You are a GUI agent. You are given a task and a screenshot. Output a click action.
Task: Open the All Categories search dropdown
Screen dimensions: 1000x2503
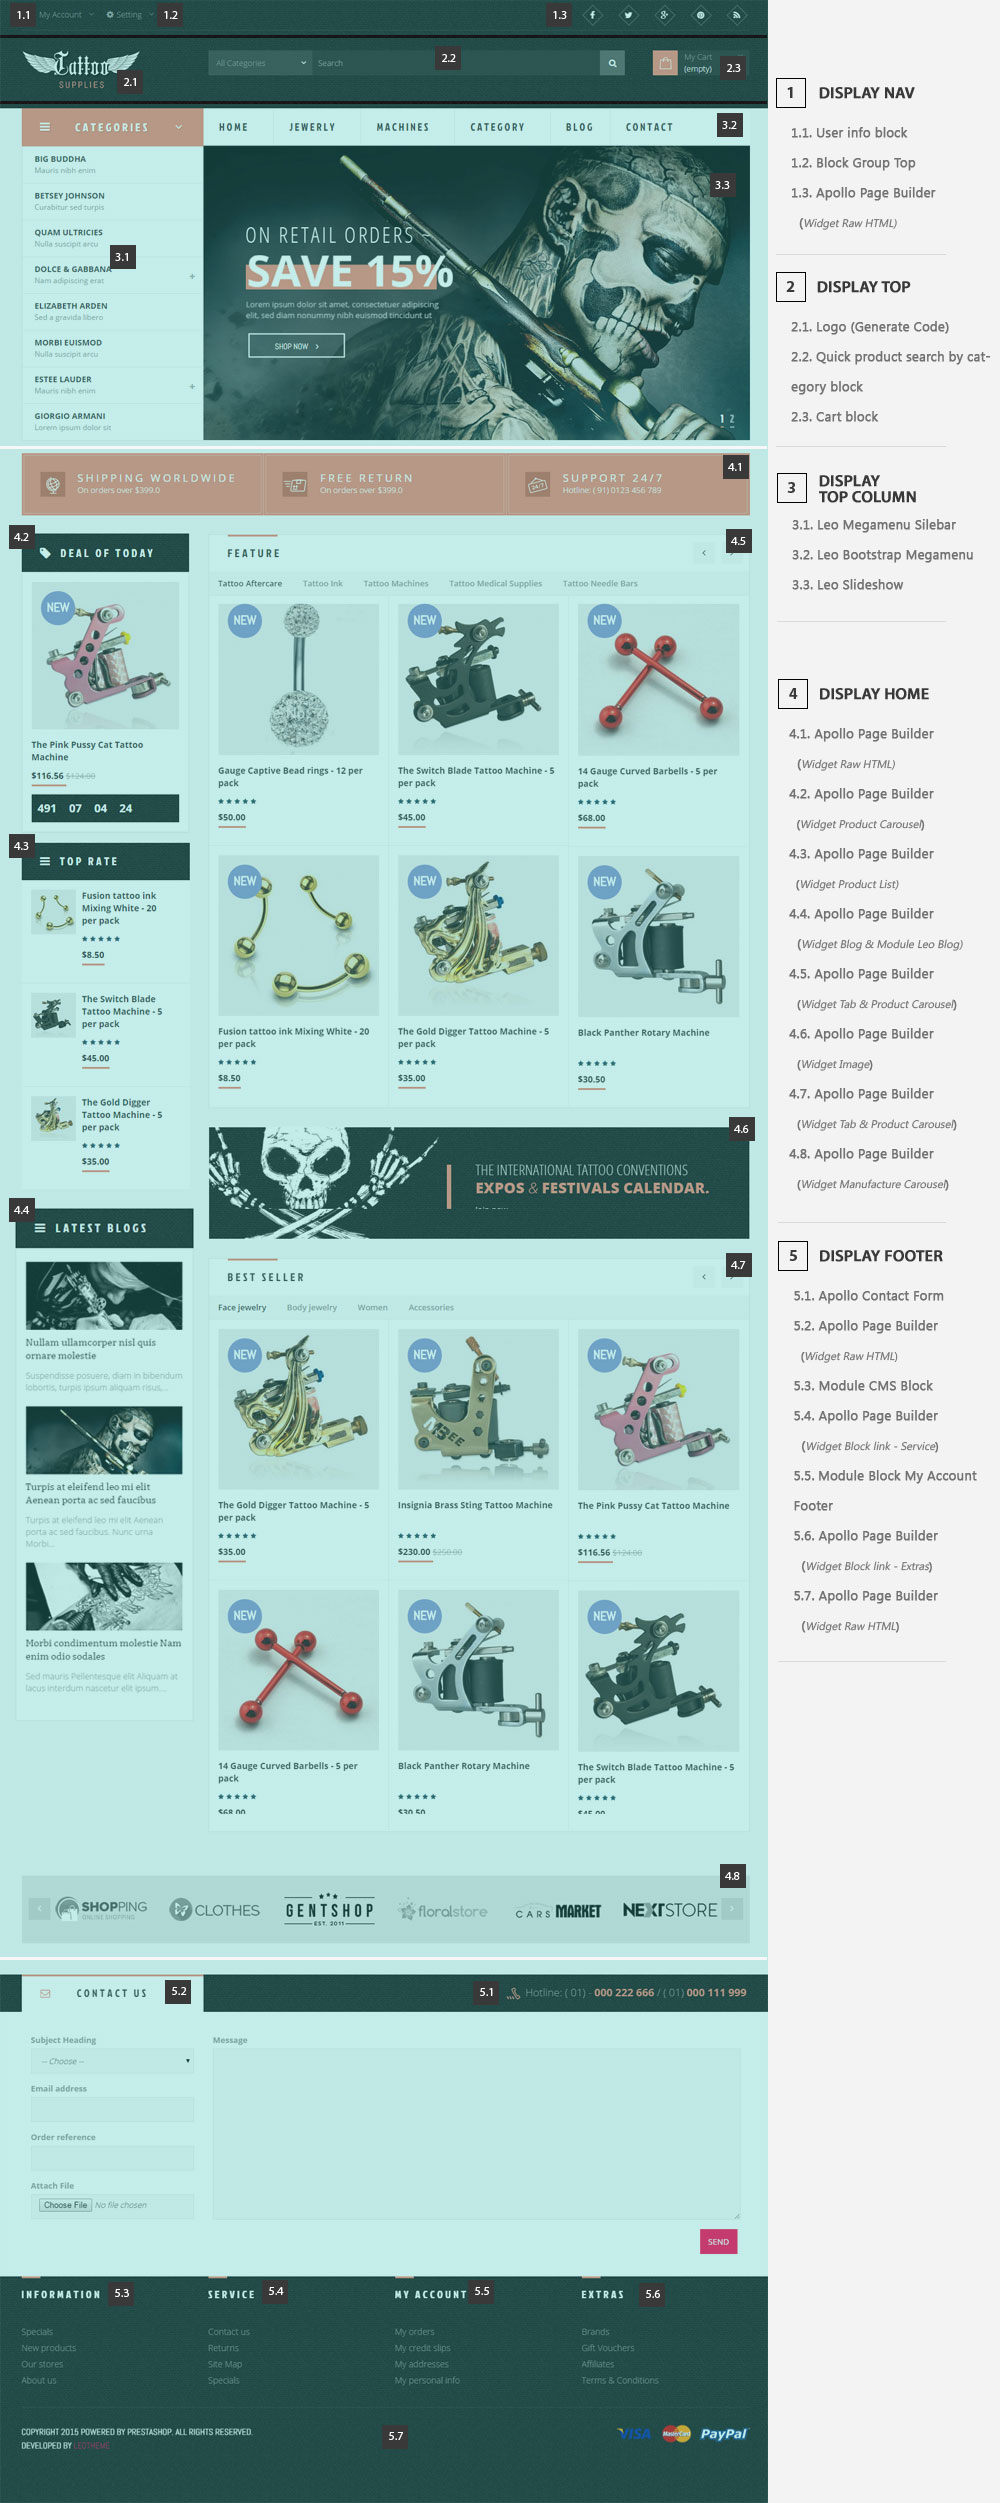(261, 63)
